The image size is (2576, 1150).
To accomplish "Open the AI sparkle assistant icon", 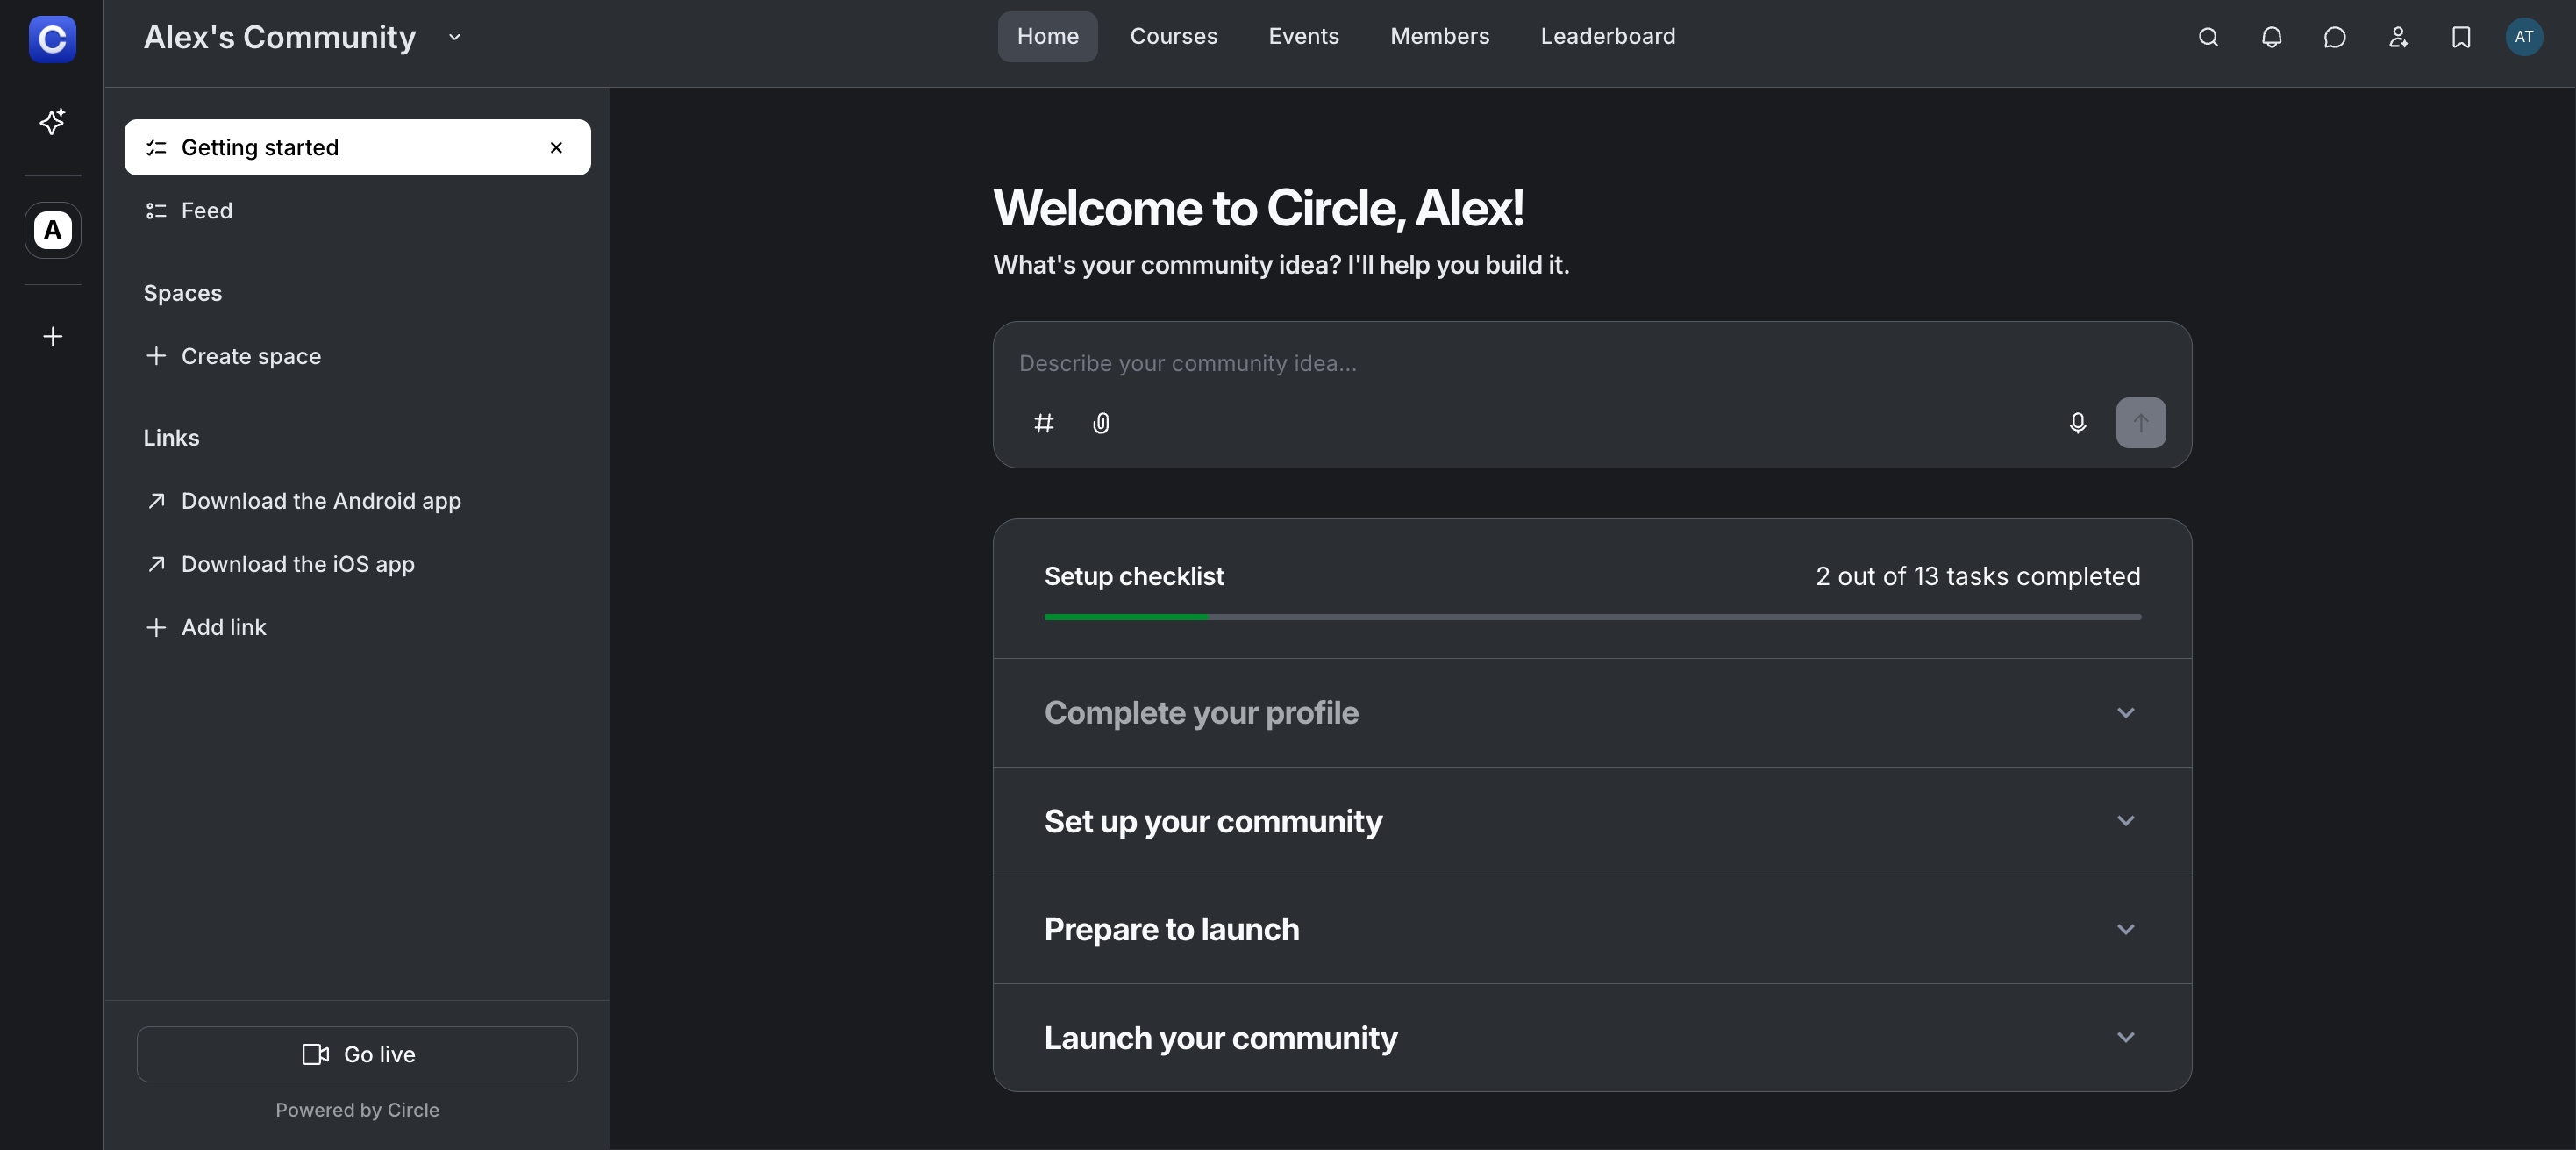I will click(52, 121).
